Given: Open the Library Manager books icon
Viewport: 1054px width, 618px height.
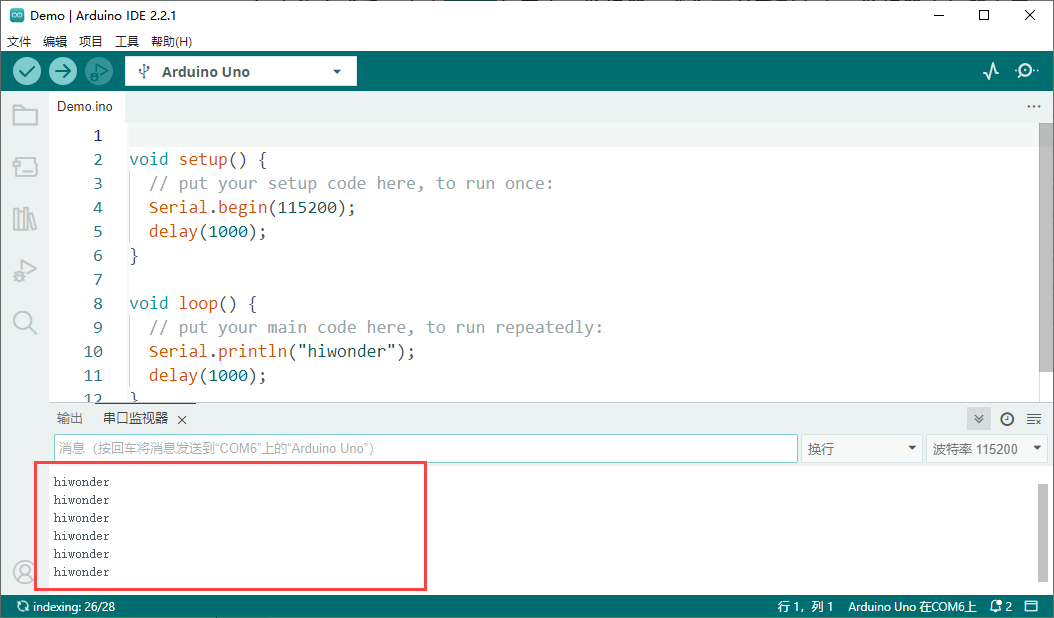Looking at the screenshot, I should tap(25, 219).
